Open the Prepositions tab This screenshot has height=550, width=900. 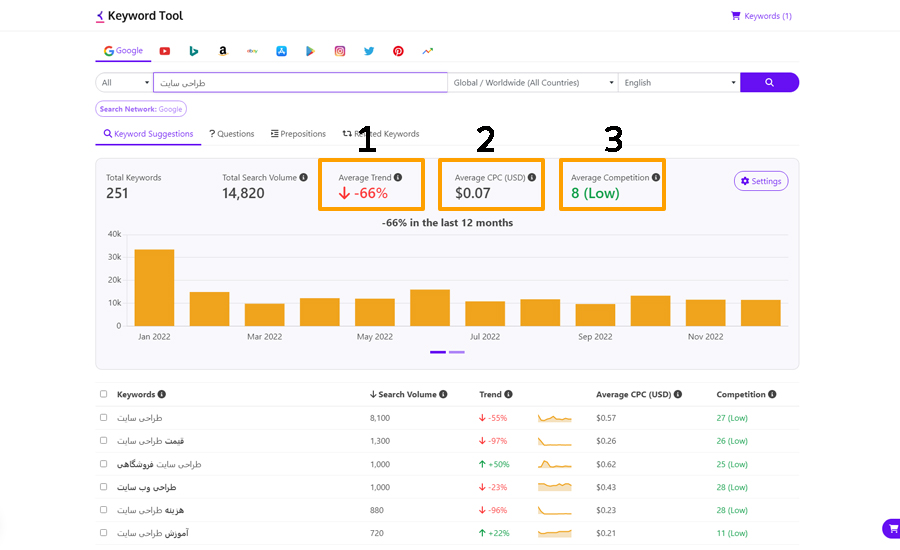(x=298, y=134)
